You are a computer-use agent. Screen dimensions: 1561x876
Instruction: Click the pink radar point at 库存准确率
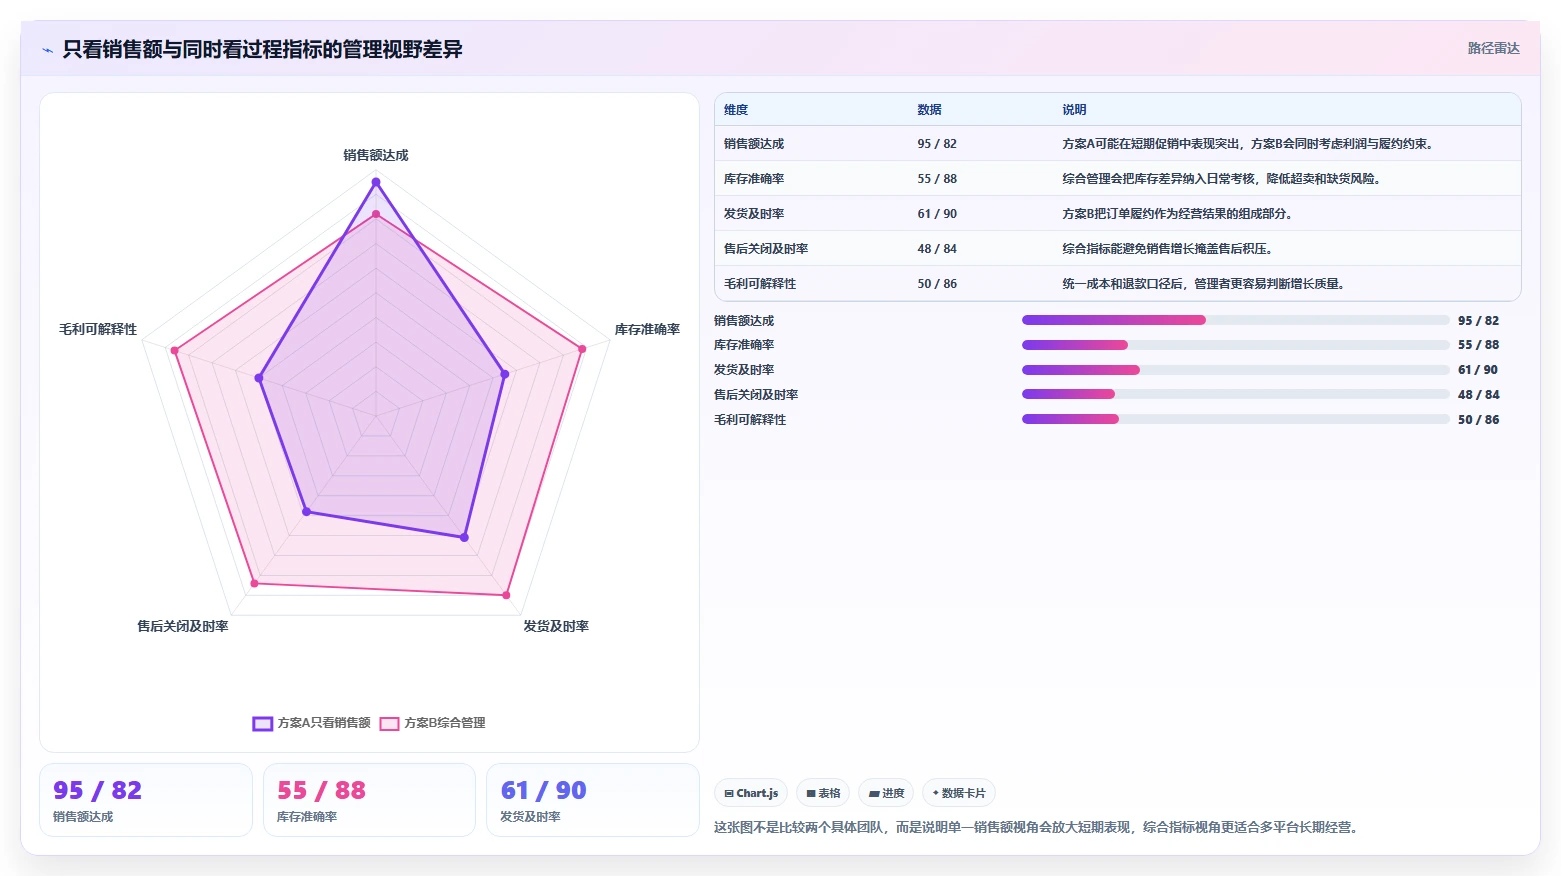tap(581, 349)
